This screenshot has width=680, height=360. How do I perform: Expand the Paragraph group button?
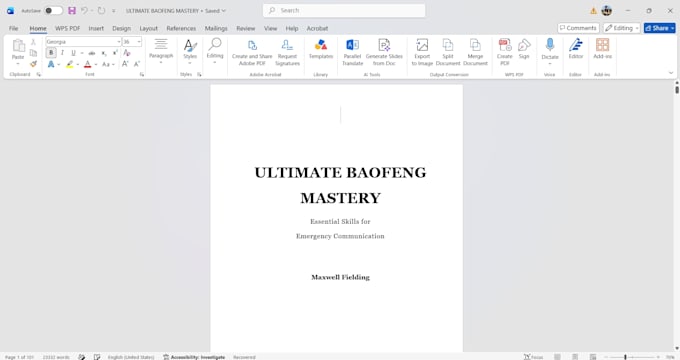tap(161, 50)
